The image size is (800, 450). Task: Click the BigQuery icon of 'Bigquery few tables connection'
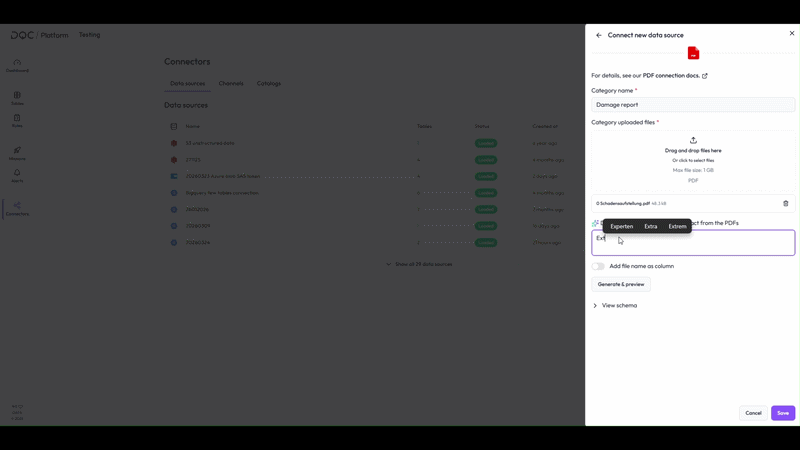pyautogui.click(x=174, y=193)
